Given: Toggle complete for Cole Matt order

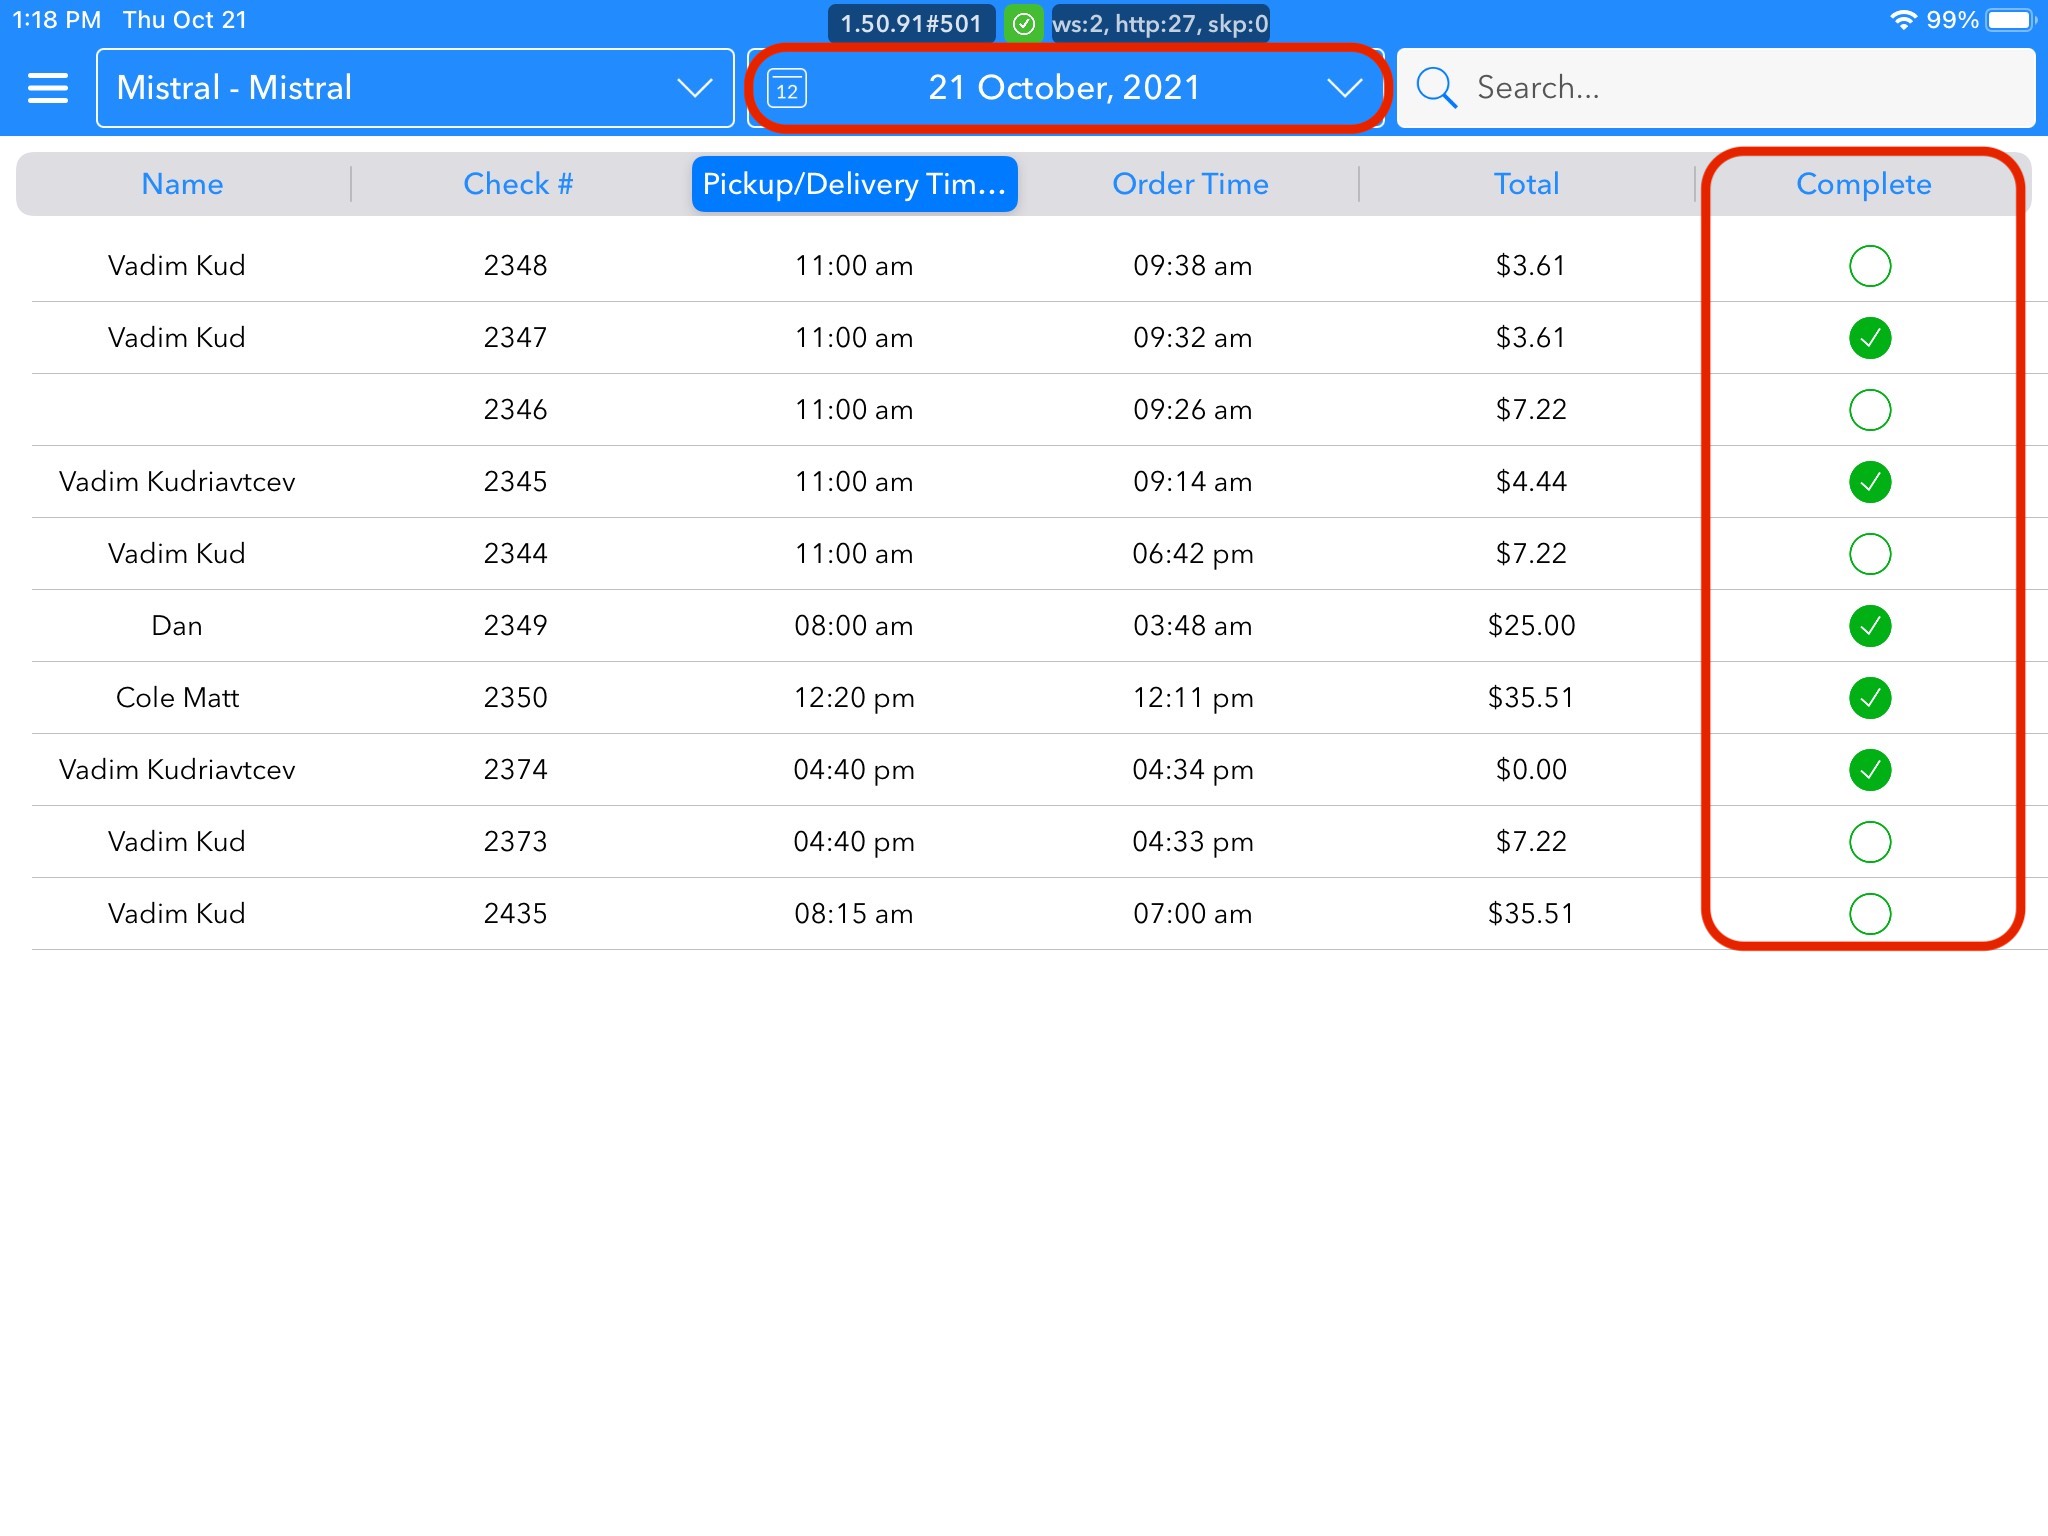Looking at the screenshot, I should [1869, 698].
